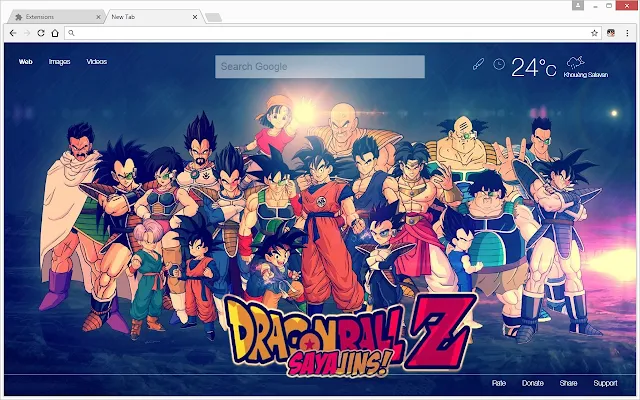Click the rain cloud weather icon
This screenshot has height=400, width=640.
click(576, 62)
